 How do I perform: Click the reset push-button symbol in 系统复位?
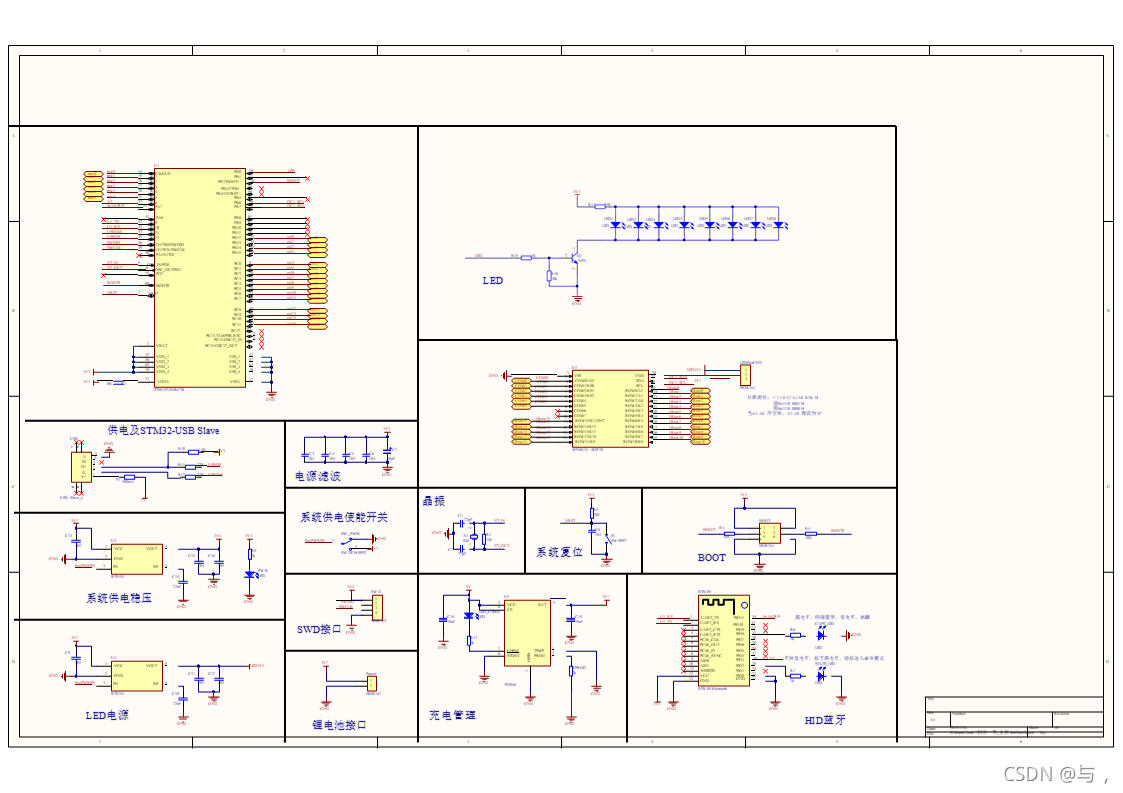pyautogui.click(x=609, y=540)
